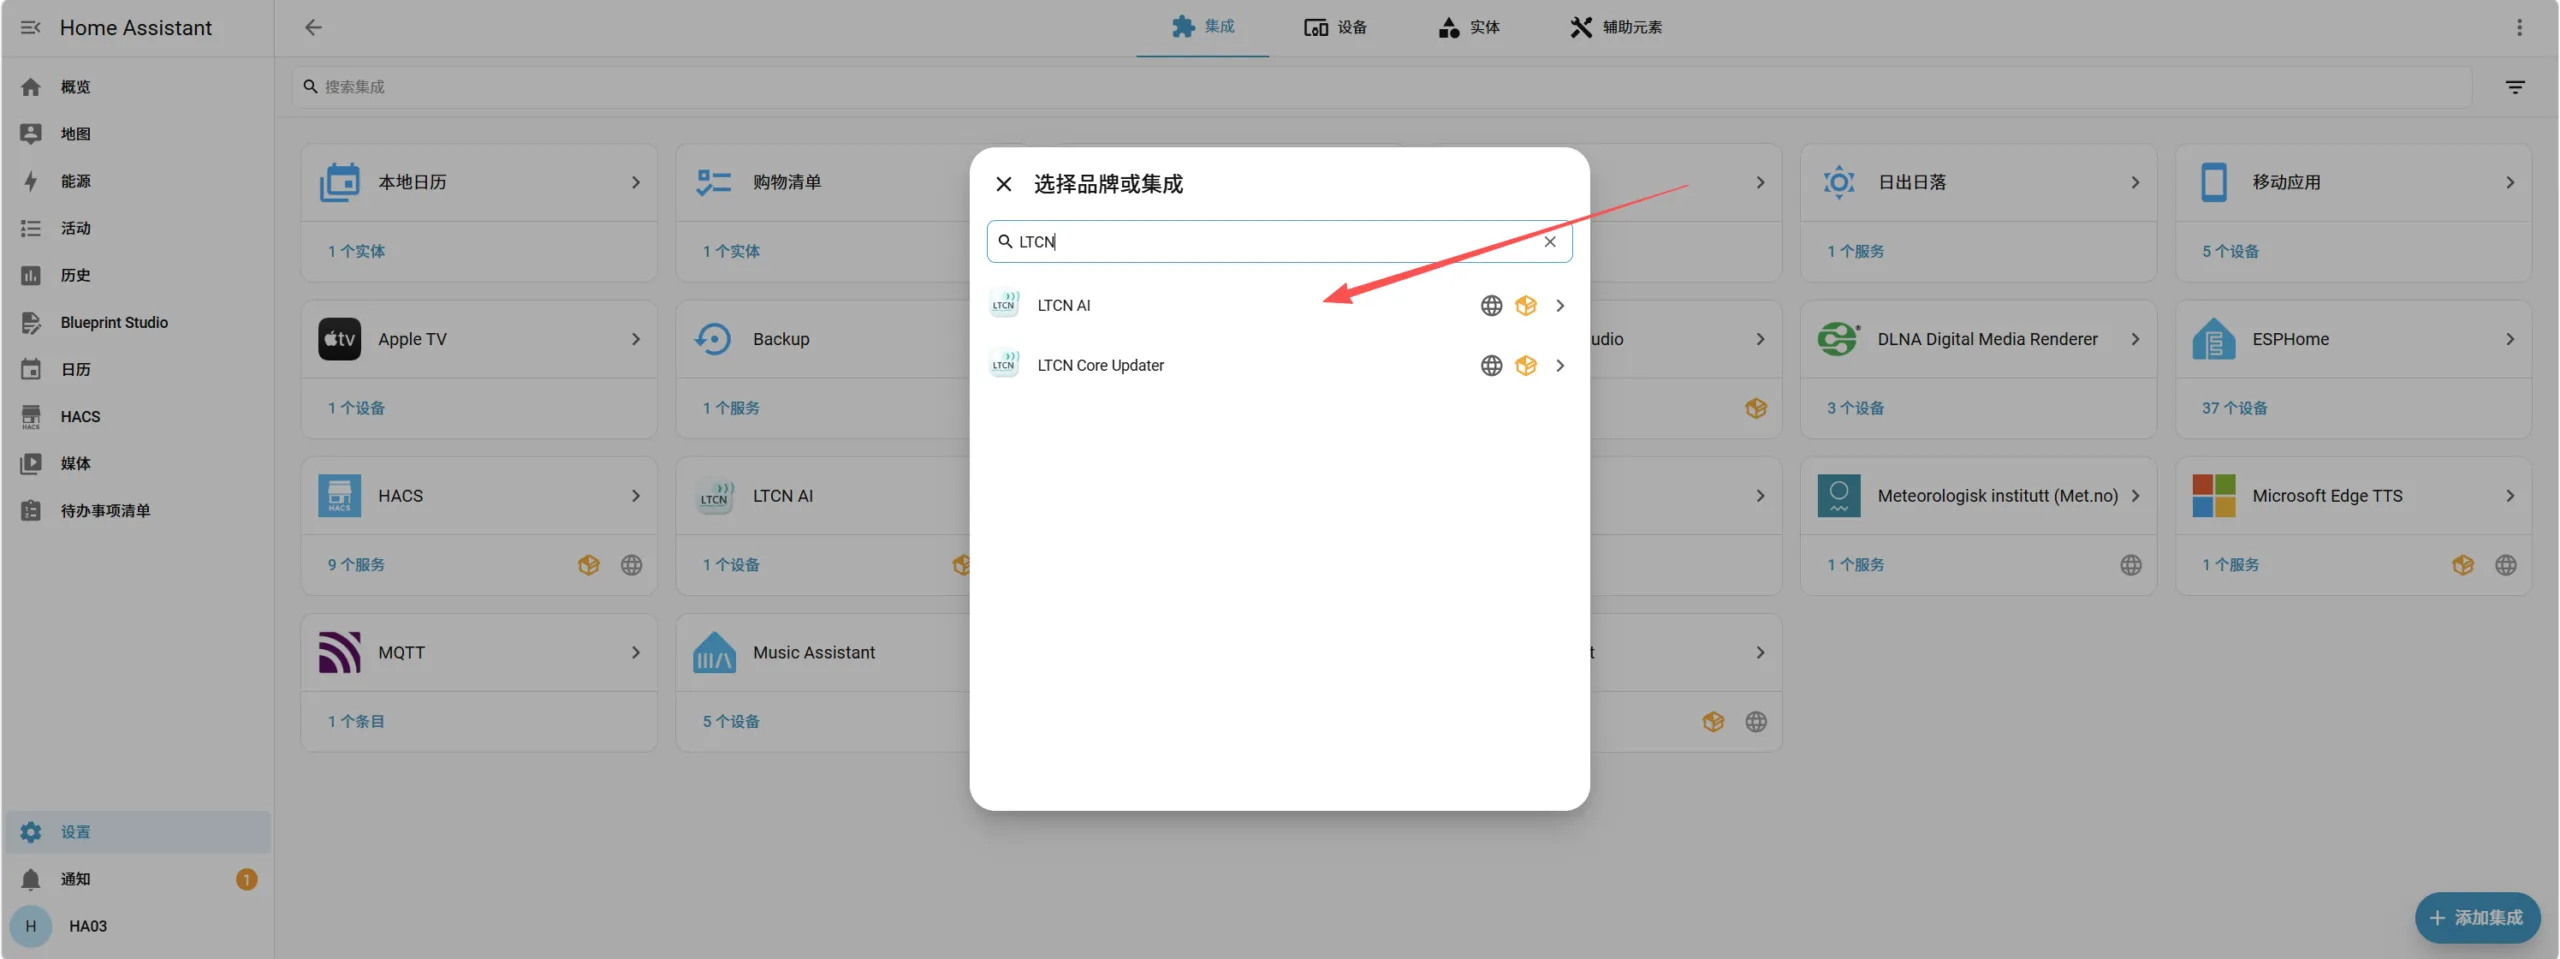Open 1 个设备 link under Apple TV
Viewport: 2560px width, 959px height.
[x=356, y=408]
